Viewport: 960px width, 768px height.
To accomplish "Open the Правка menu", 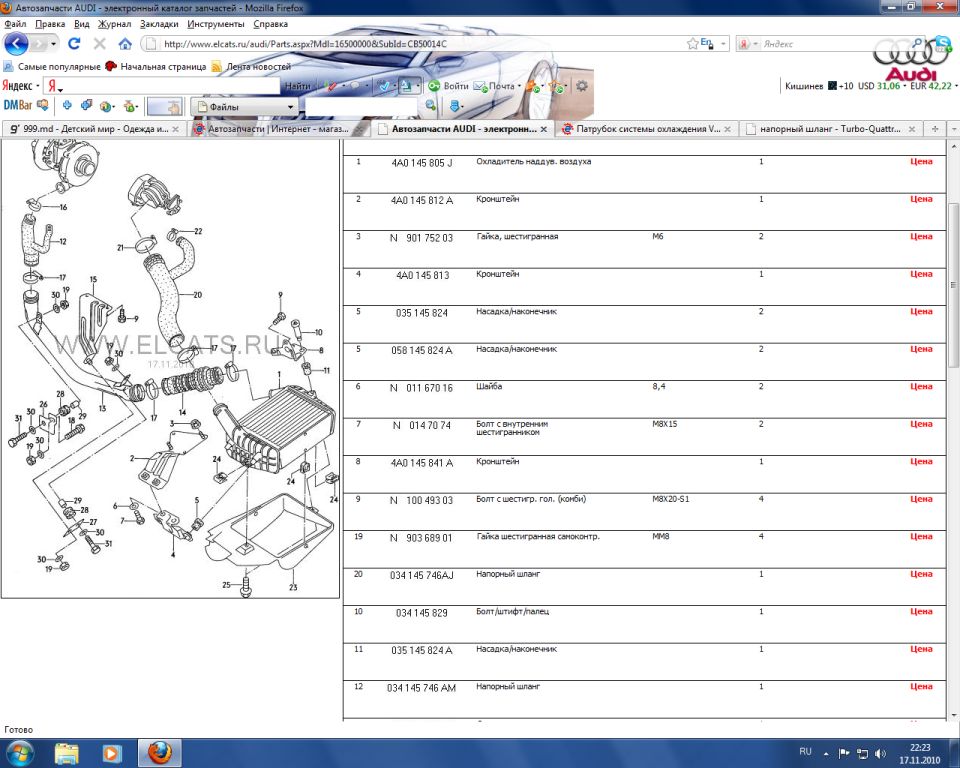I will [x=50, y=24].
